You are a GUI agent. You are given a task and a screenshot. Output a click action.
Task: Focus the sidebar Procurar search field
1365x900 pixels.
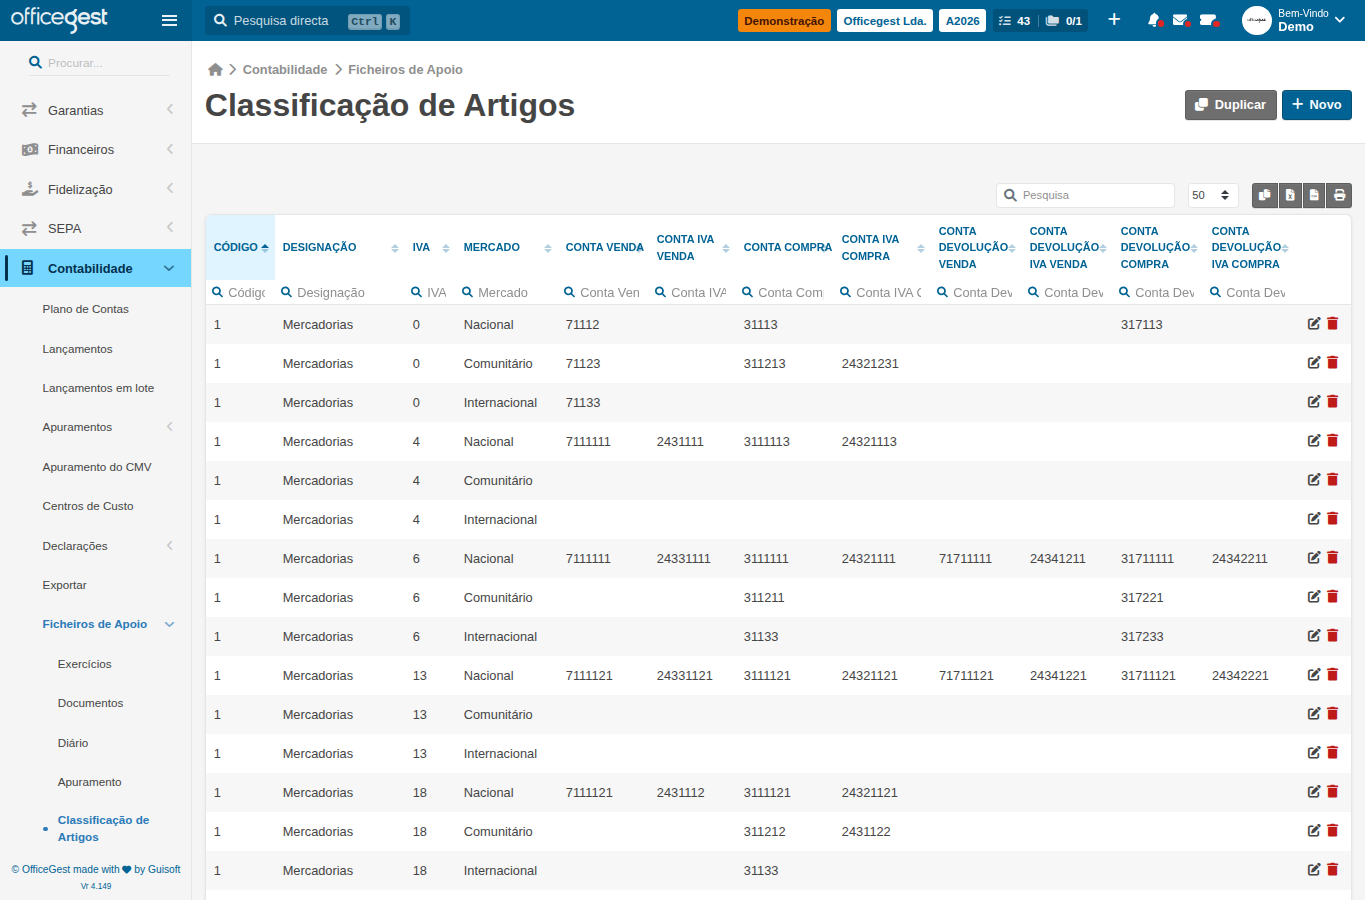[98, 63]
